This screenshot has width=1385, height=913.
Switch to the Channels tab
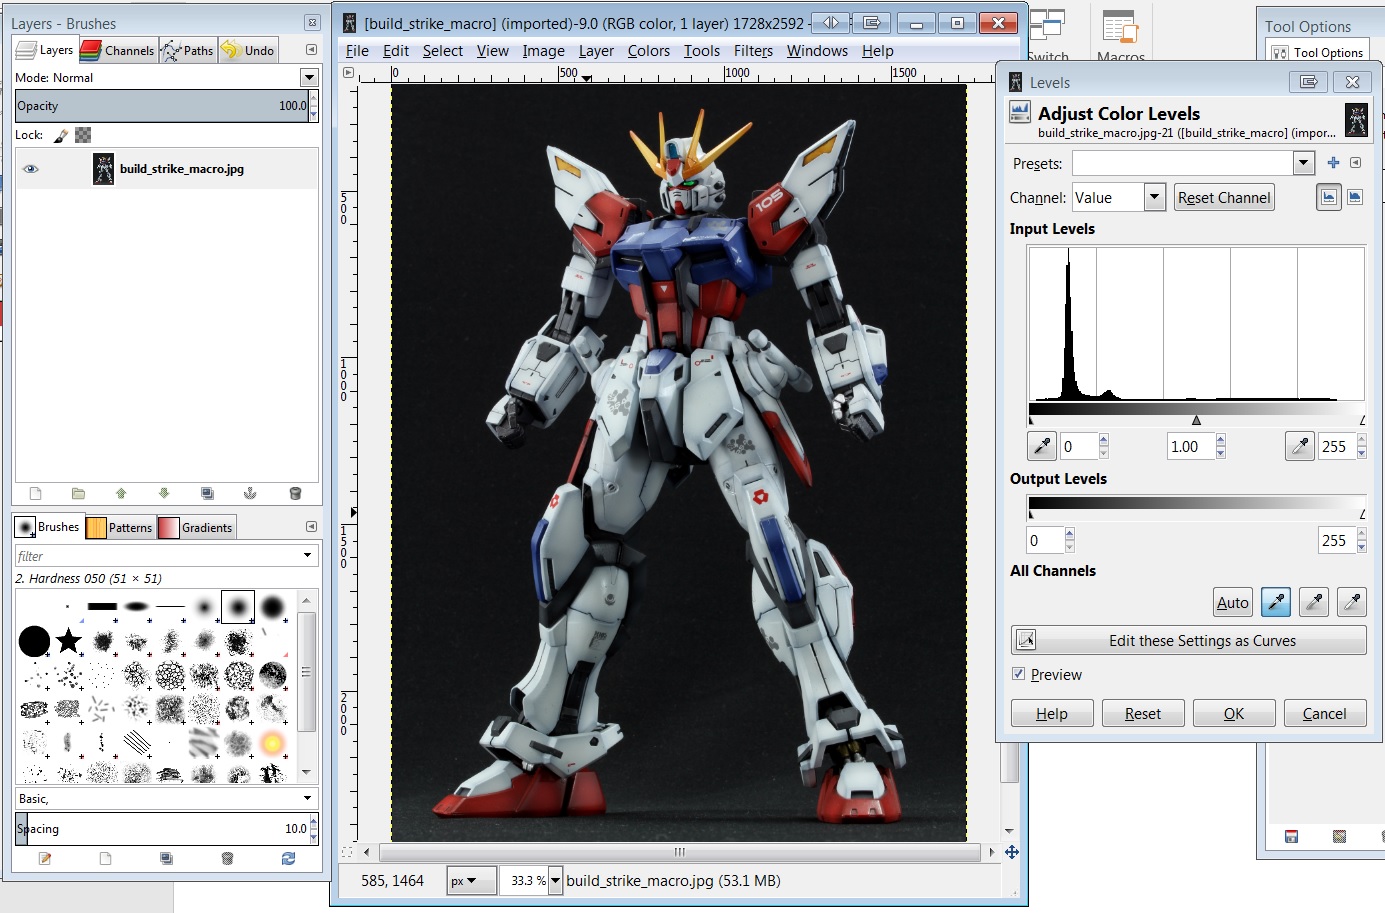click(118, 50)
